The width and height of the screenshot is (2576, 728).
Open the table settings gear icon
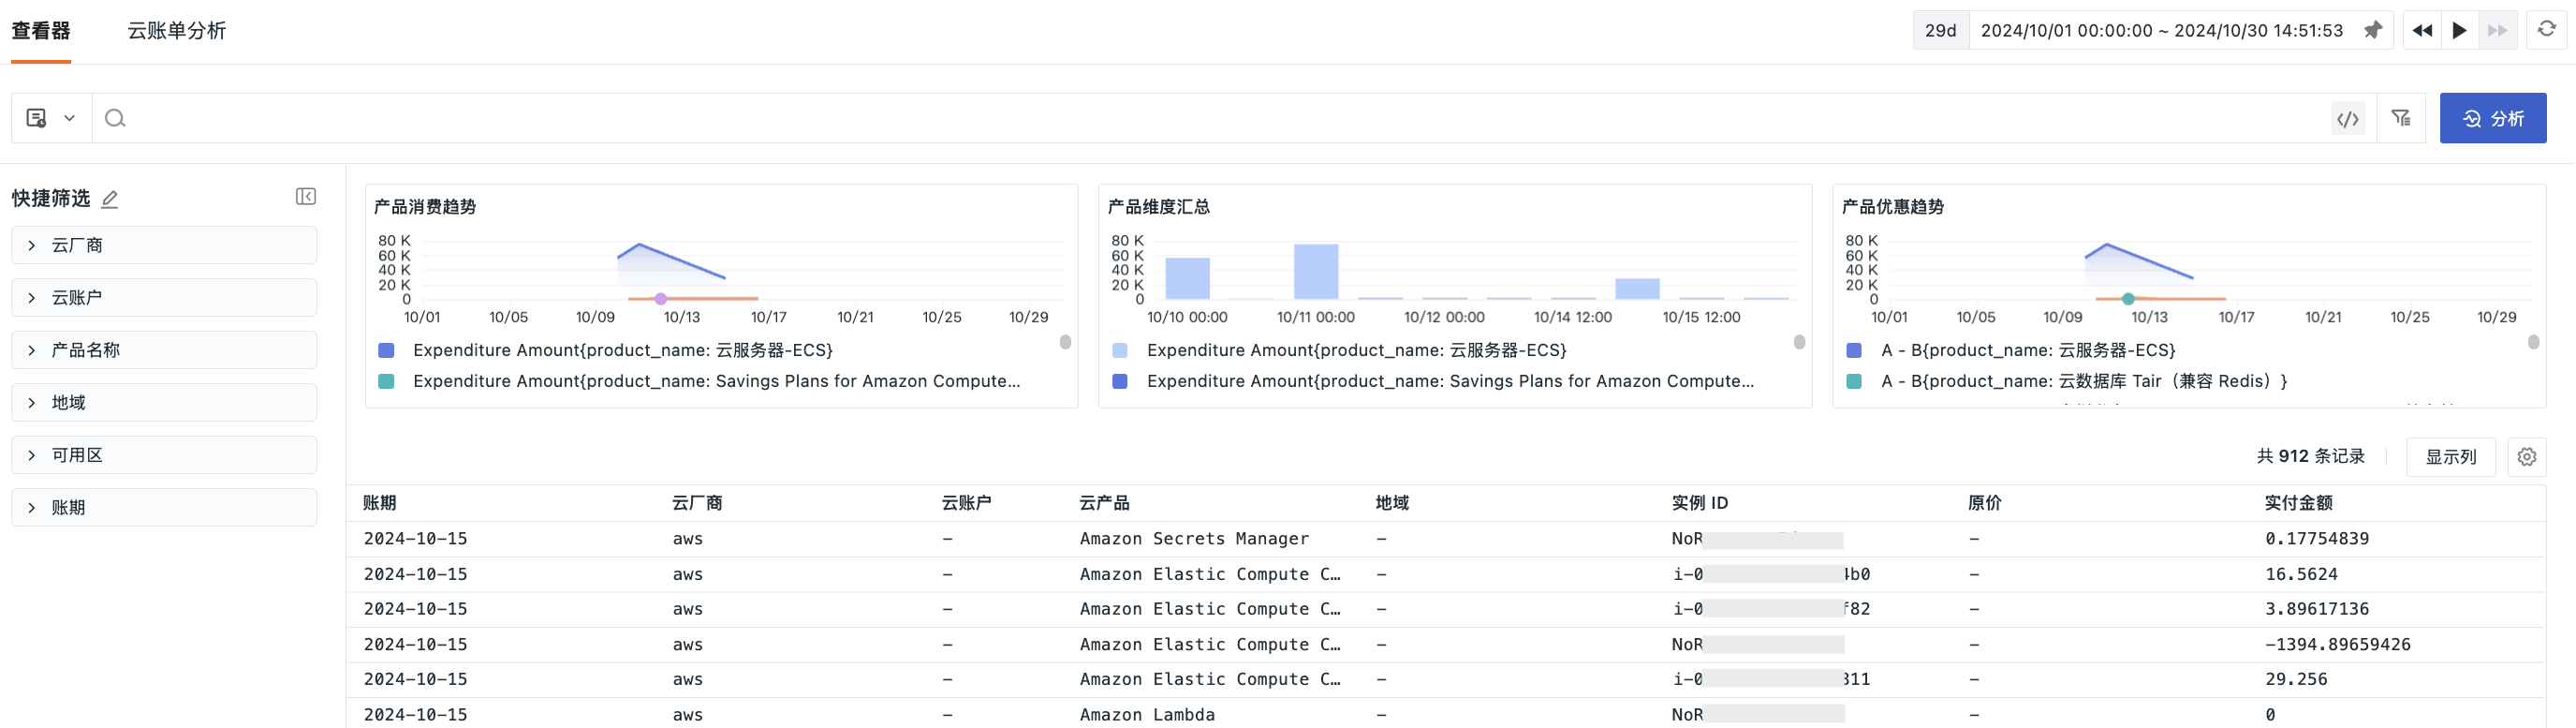coord(2526,457)
